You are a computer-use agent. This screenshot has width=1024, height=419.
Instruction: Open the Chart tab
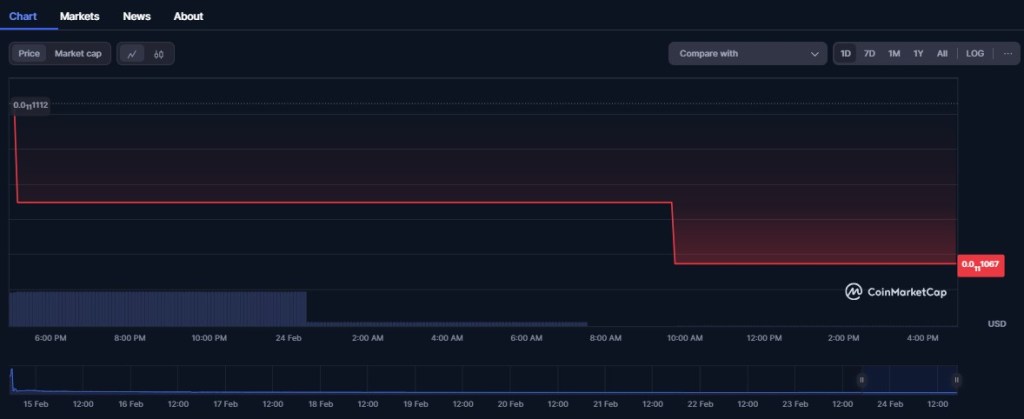click(x=23, y=16)
